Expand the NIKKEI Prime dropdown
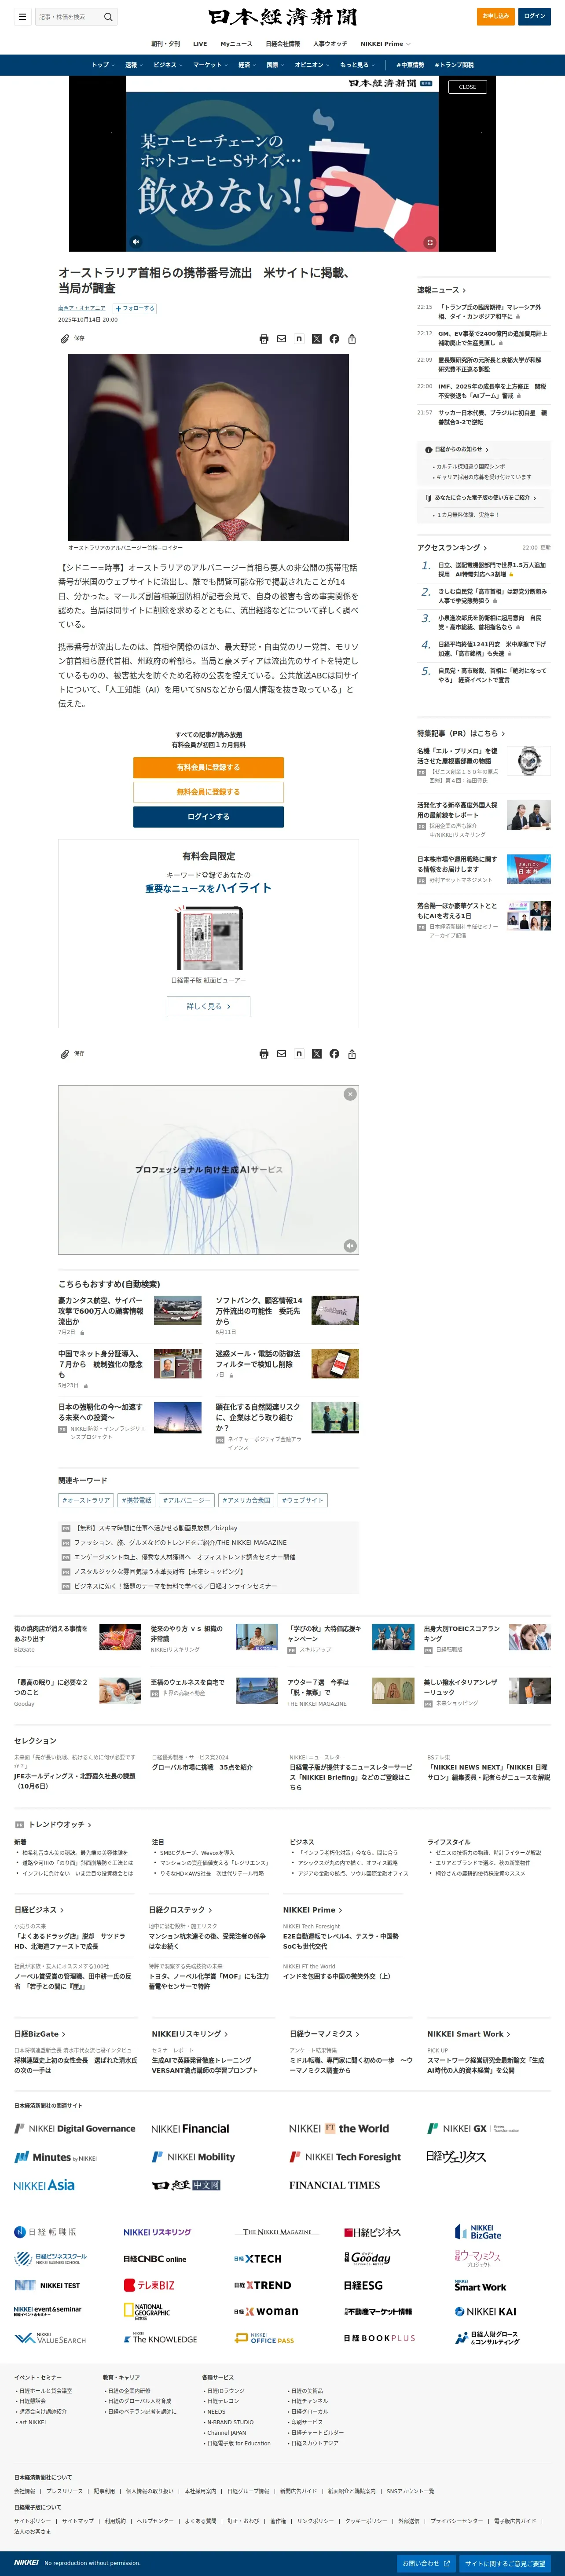The height and width of the screenshot is (2576, 565). [385, 44]
